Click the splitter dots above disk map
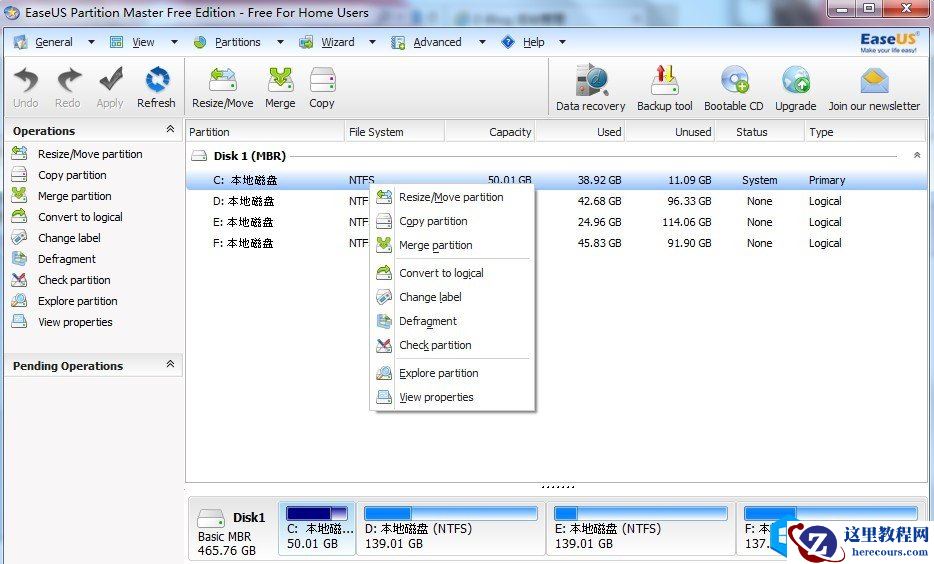 558,487
